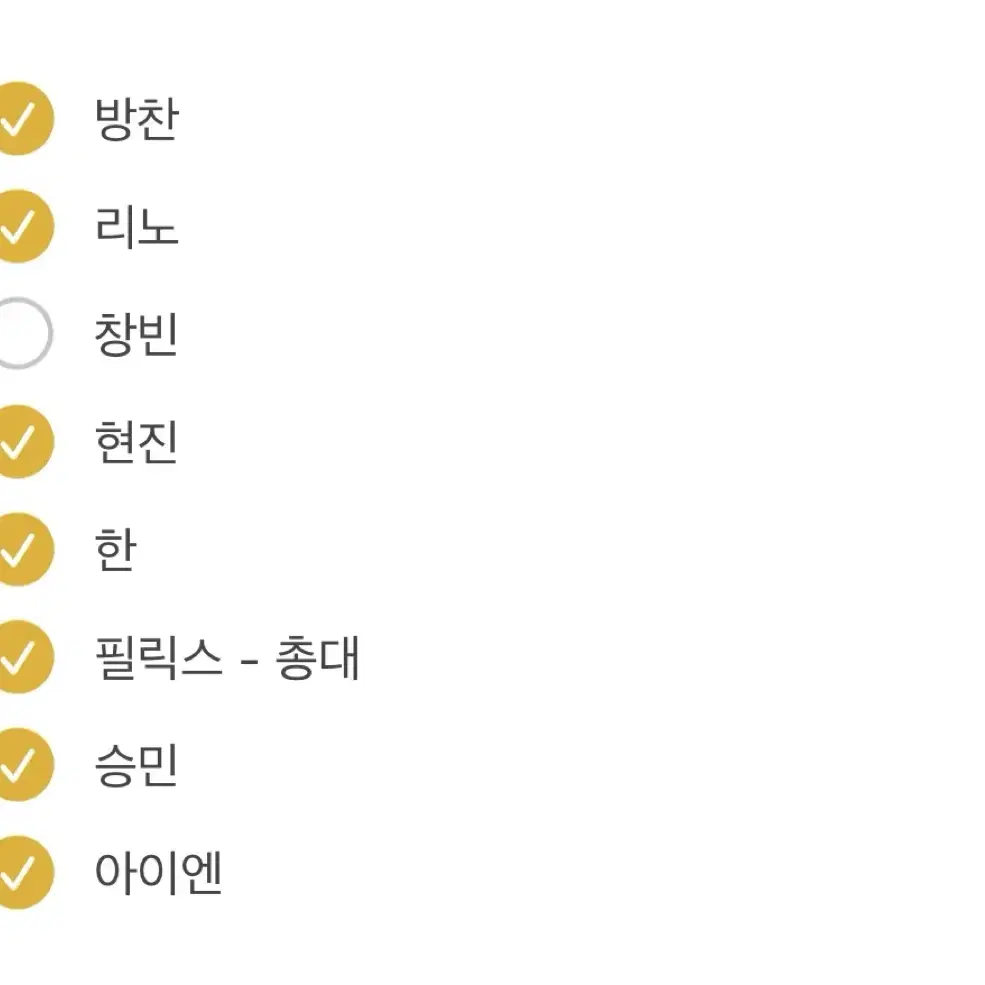Click the 방찬 name label
This screenshot has width=985, height=985.
pos(136,119)
